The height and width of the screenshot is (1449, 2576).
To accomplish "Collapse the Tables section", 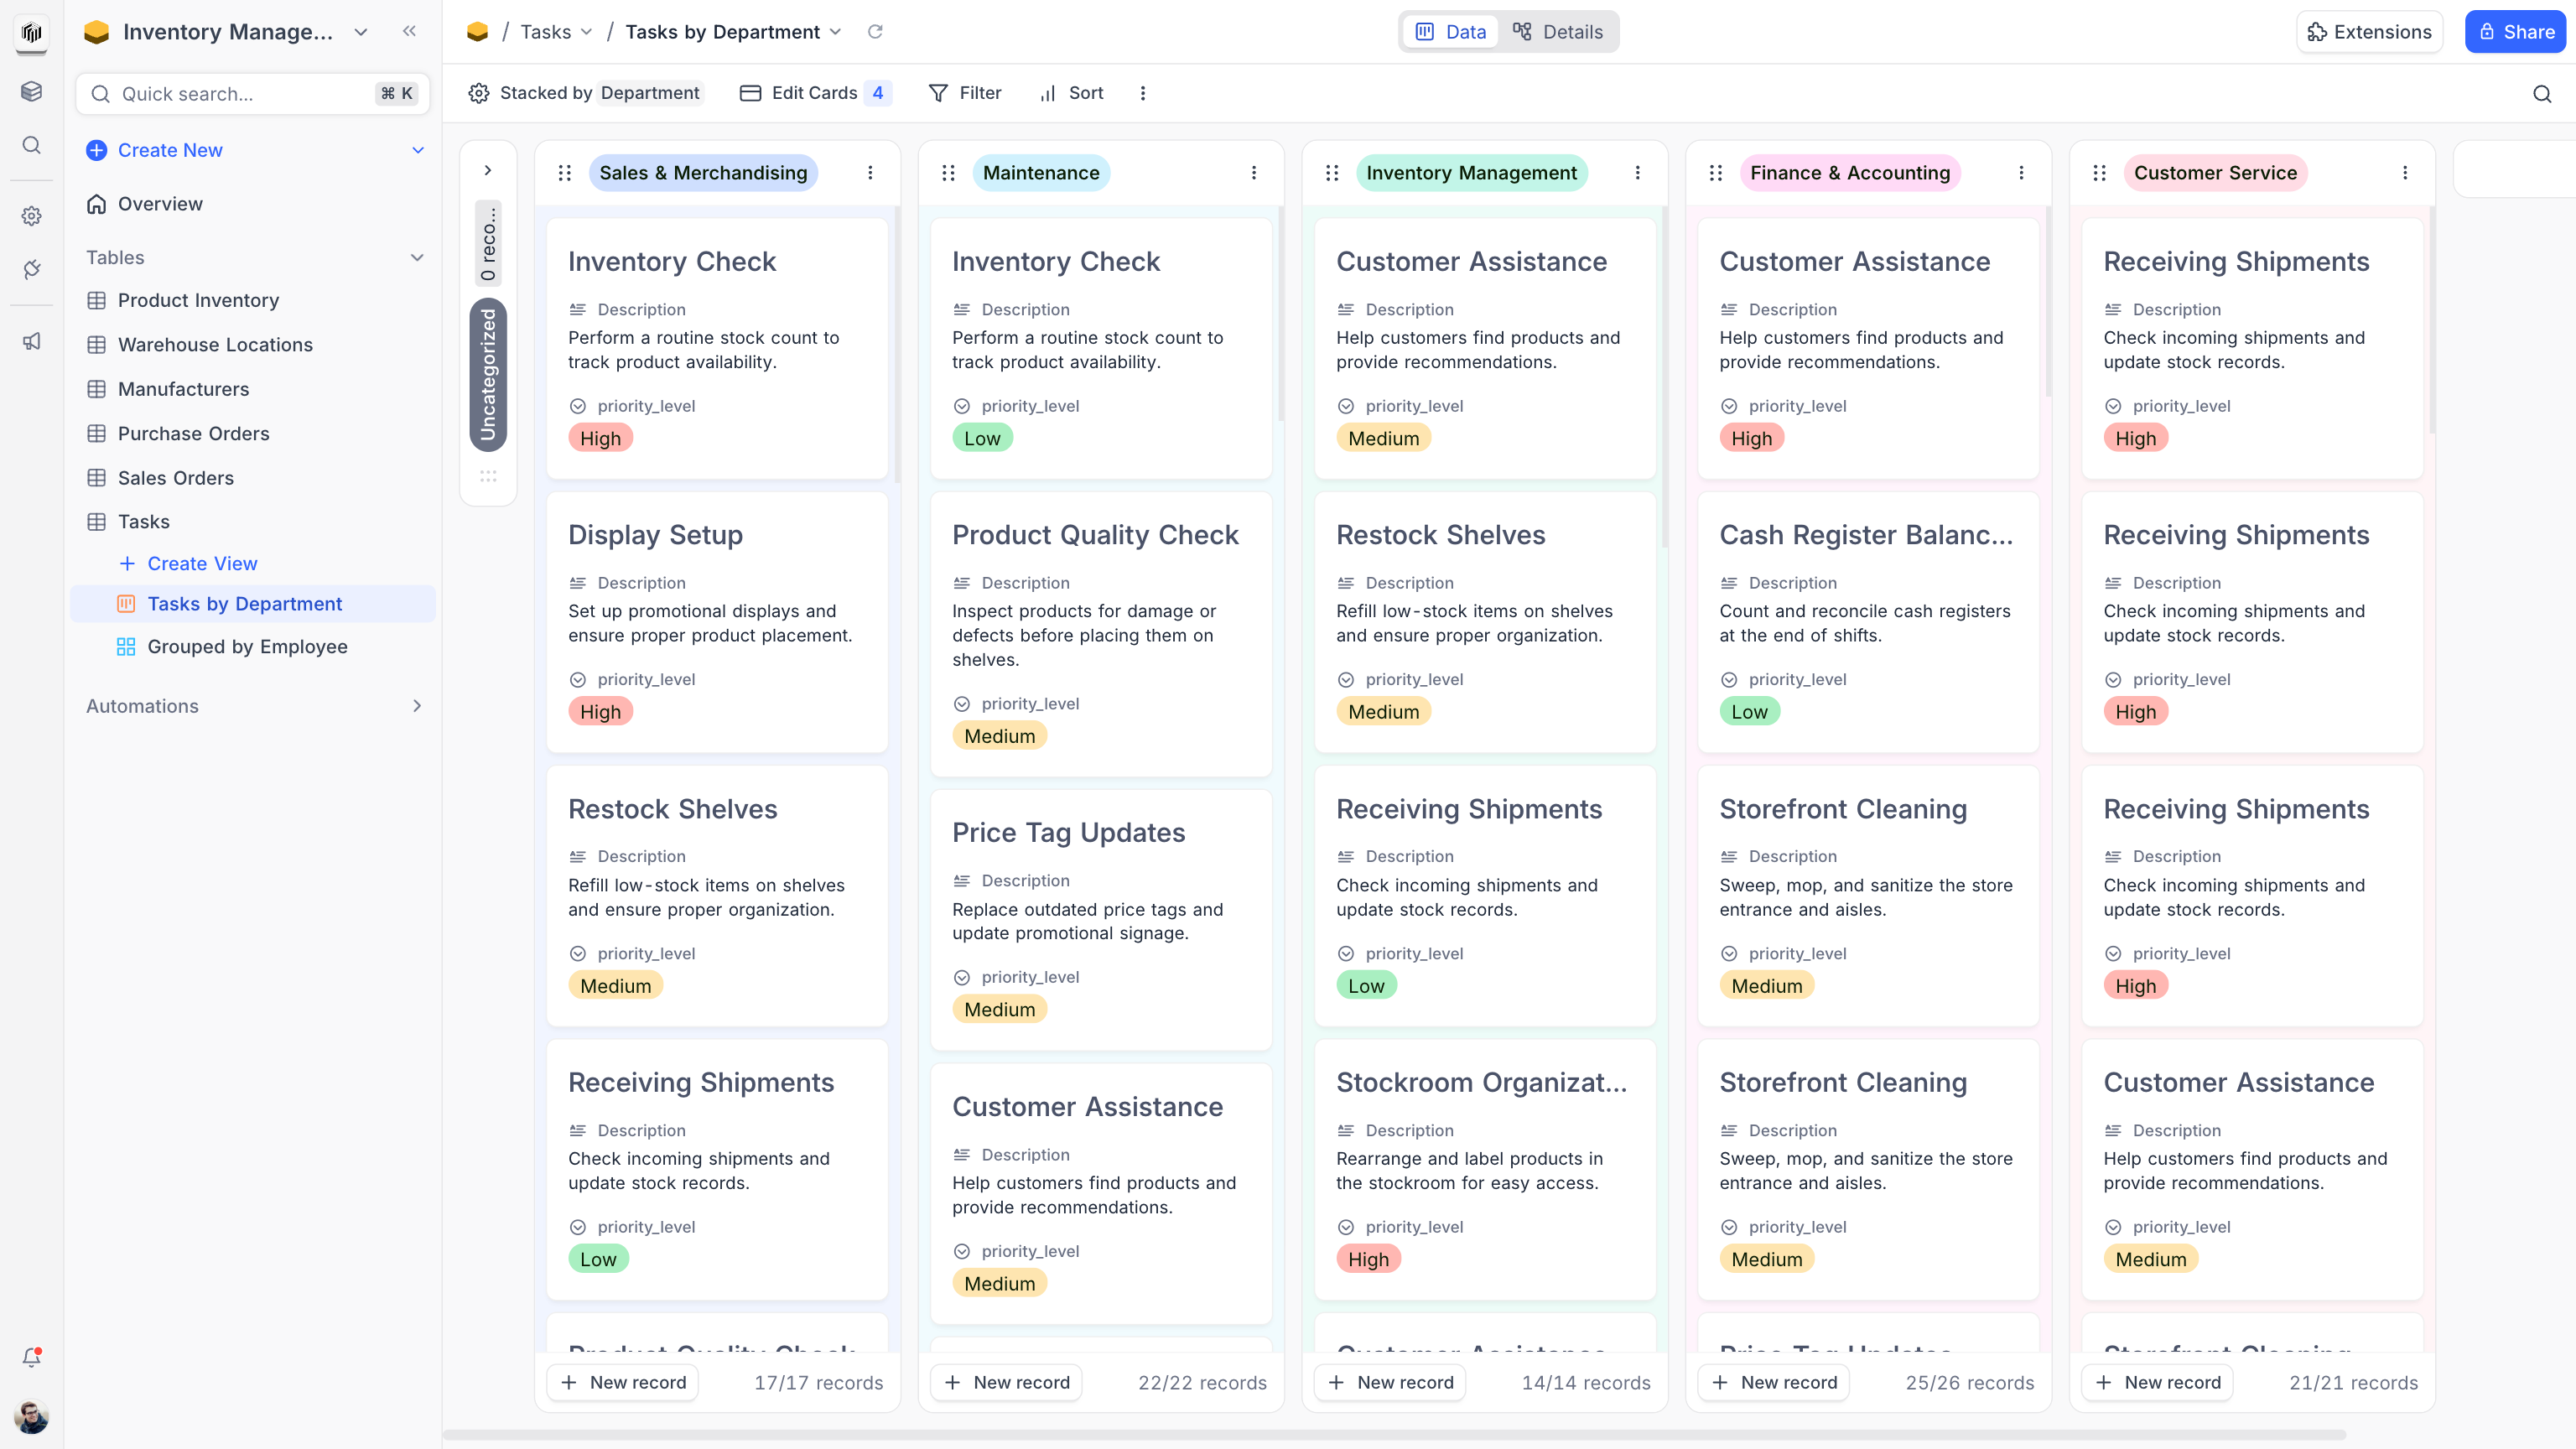I will [417, 258].
